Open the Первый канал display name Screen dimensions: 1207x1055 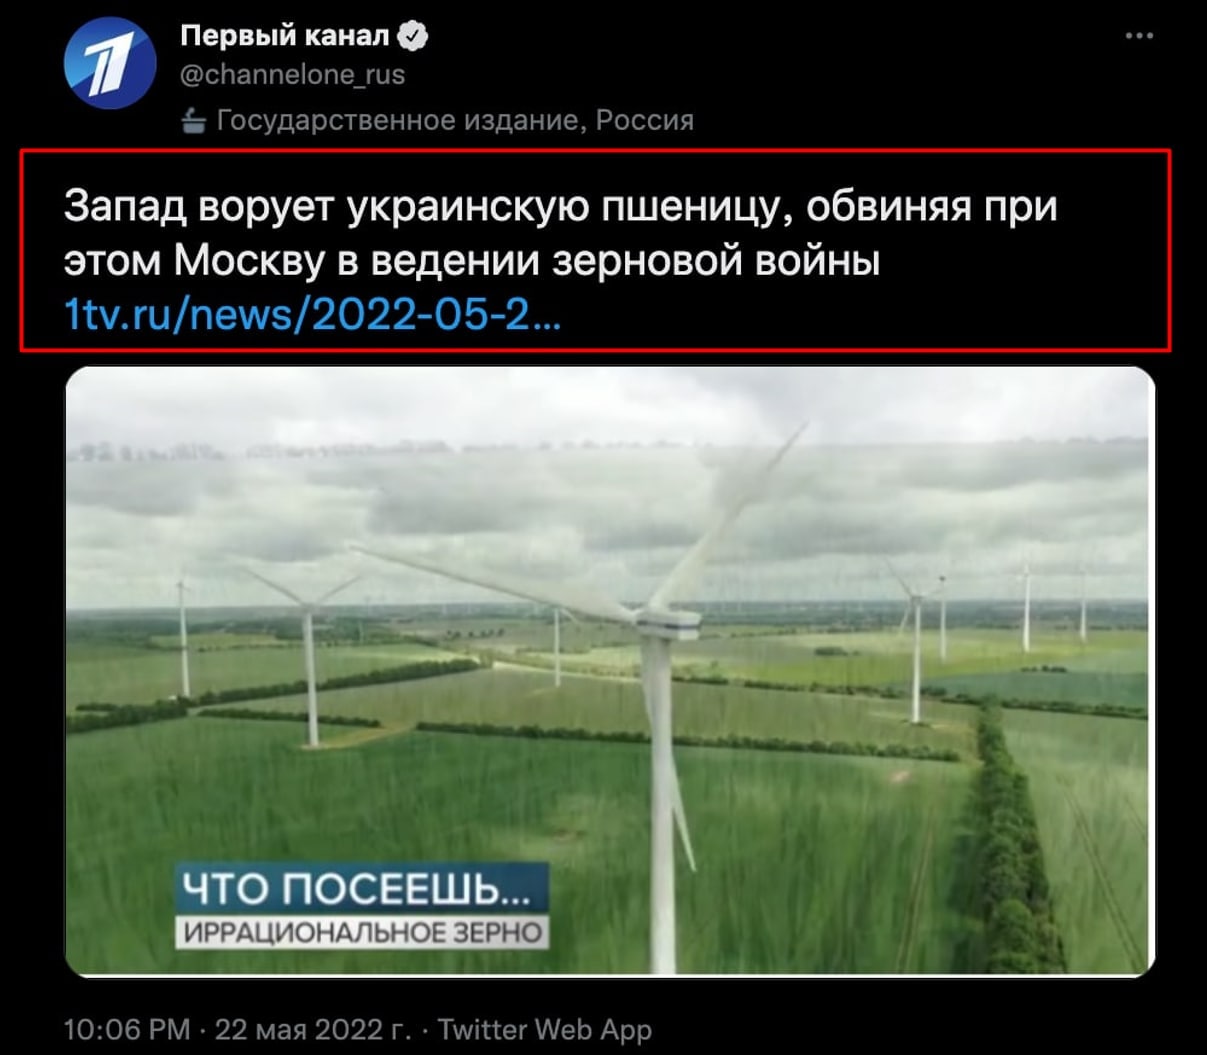pos(285,36)
